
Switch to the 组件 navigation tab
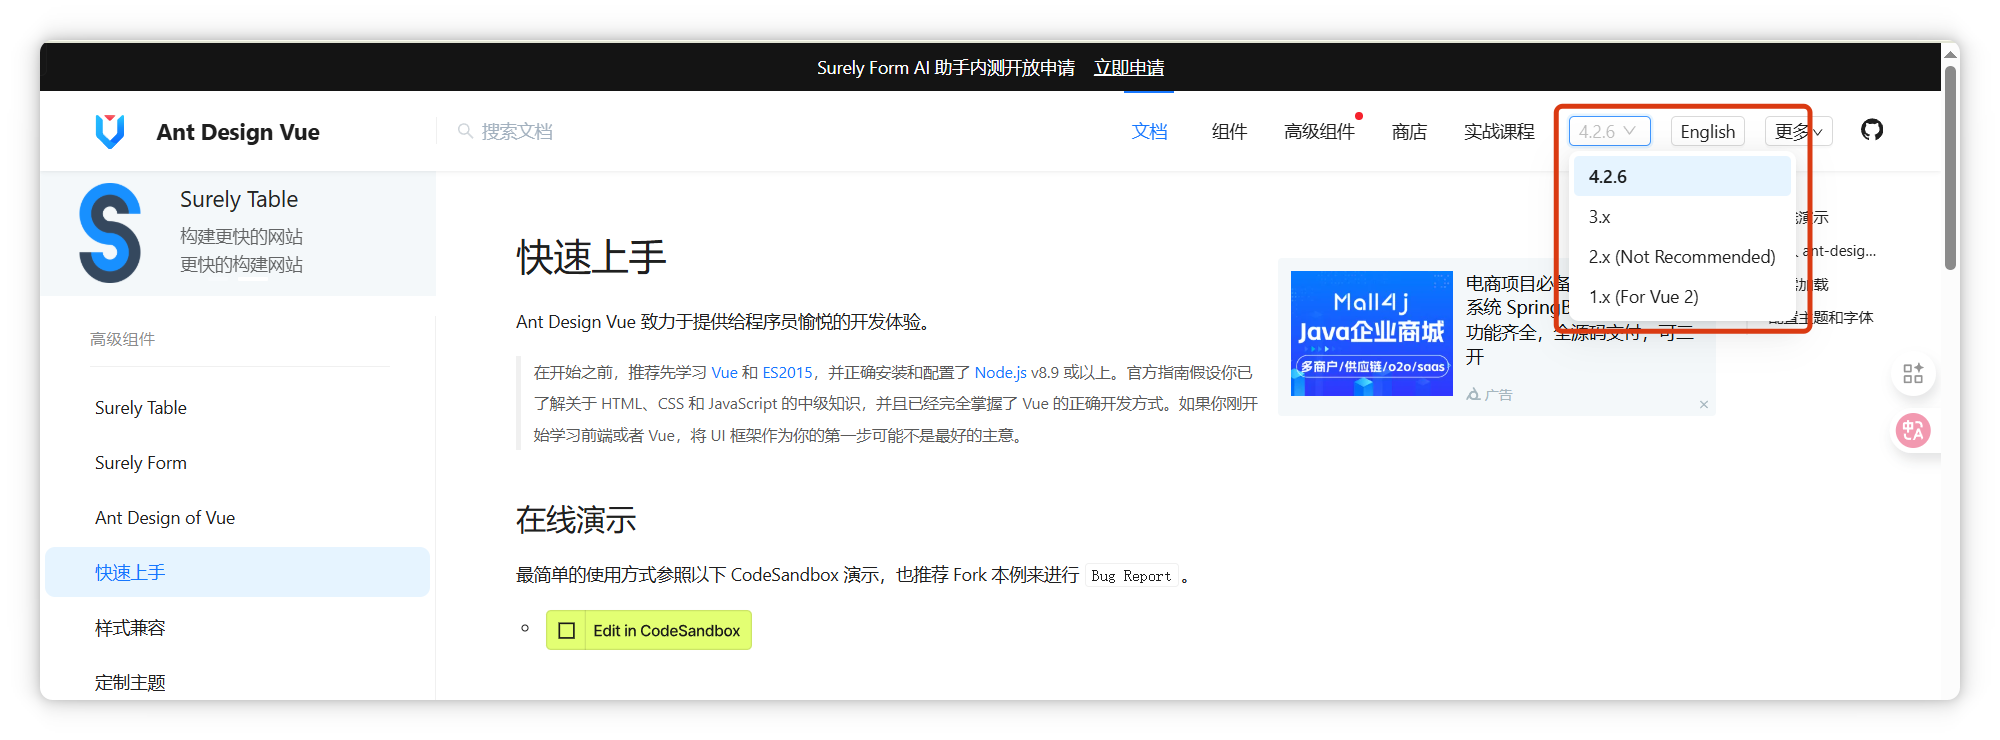(1229, 131)
